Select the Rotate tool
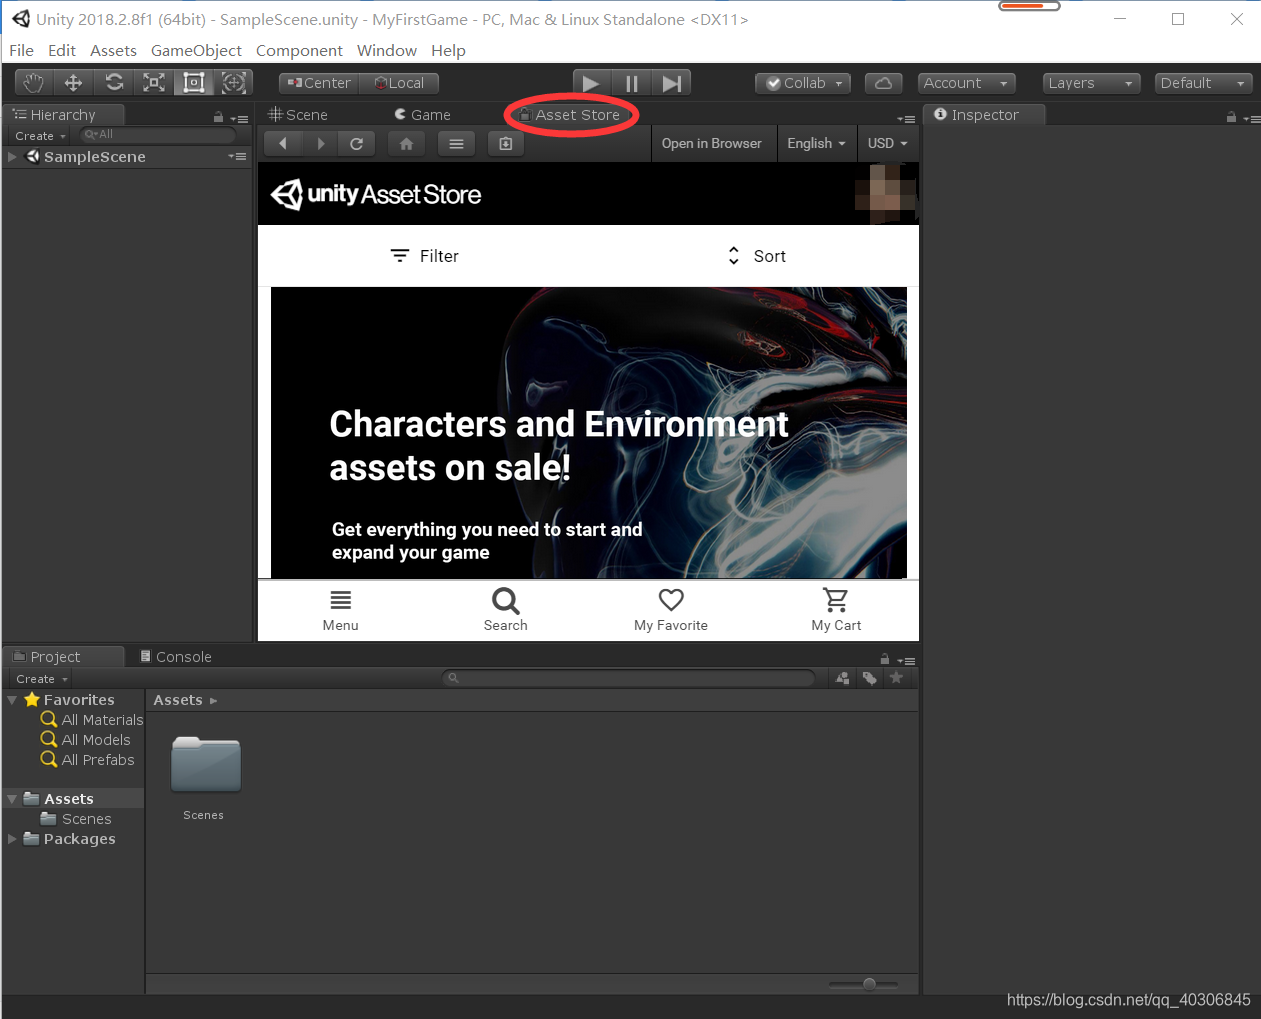This screenshot has width=1261, height=1019. pos(114,83)
